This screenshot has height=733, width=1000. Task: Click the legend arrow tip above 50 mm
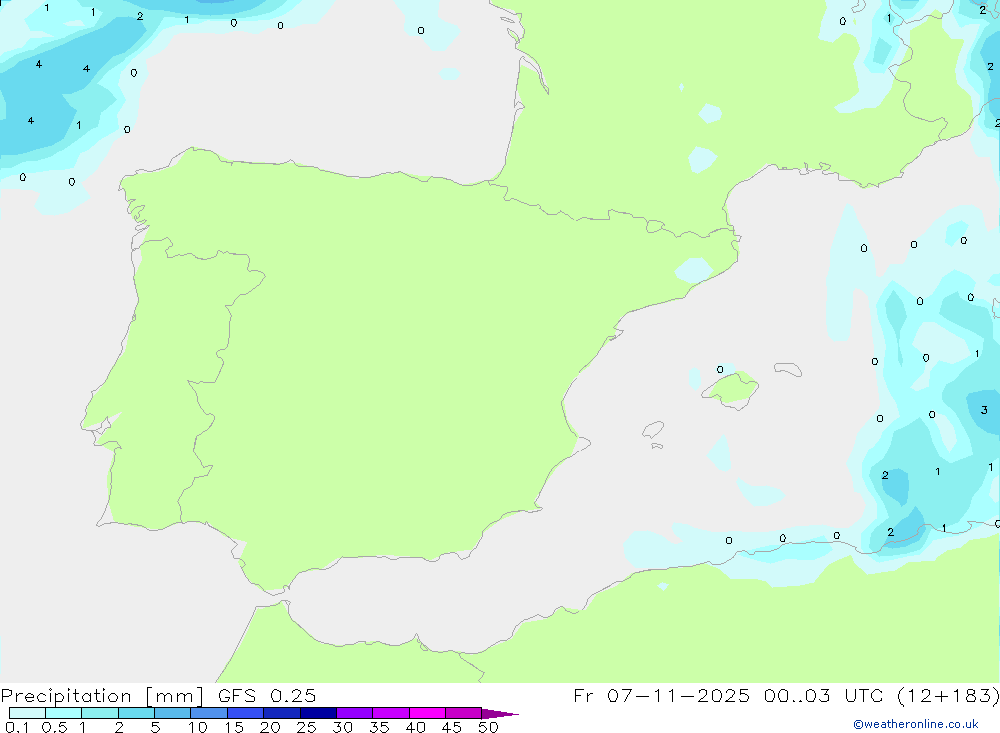[x=499, y=713]
